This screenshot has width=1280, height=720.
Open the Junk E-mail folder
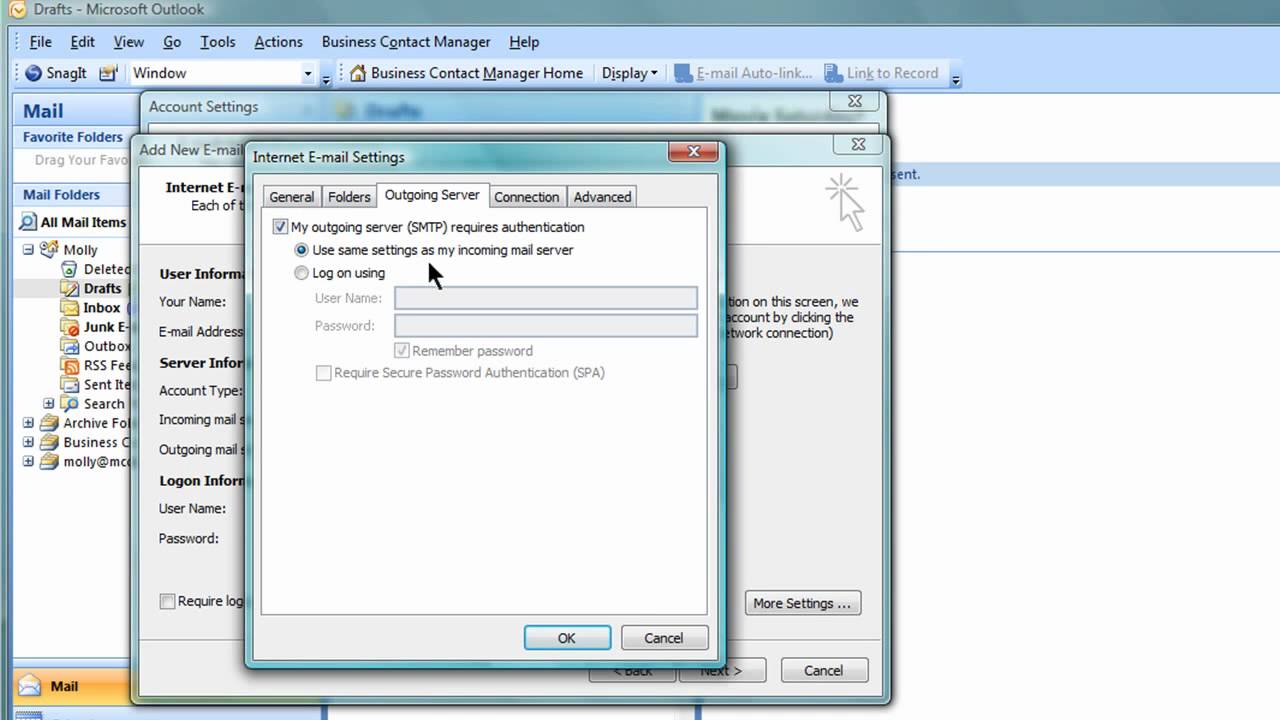93,327
